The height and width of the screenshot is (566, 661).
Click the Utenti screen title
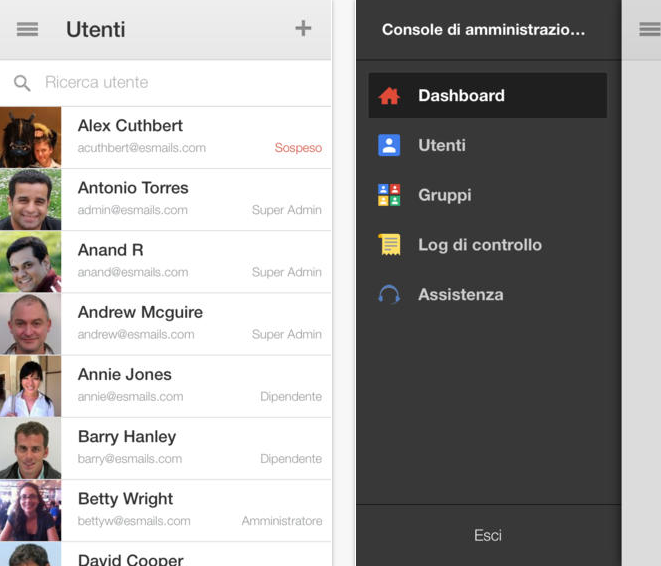click(96, 30)
